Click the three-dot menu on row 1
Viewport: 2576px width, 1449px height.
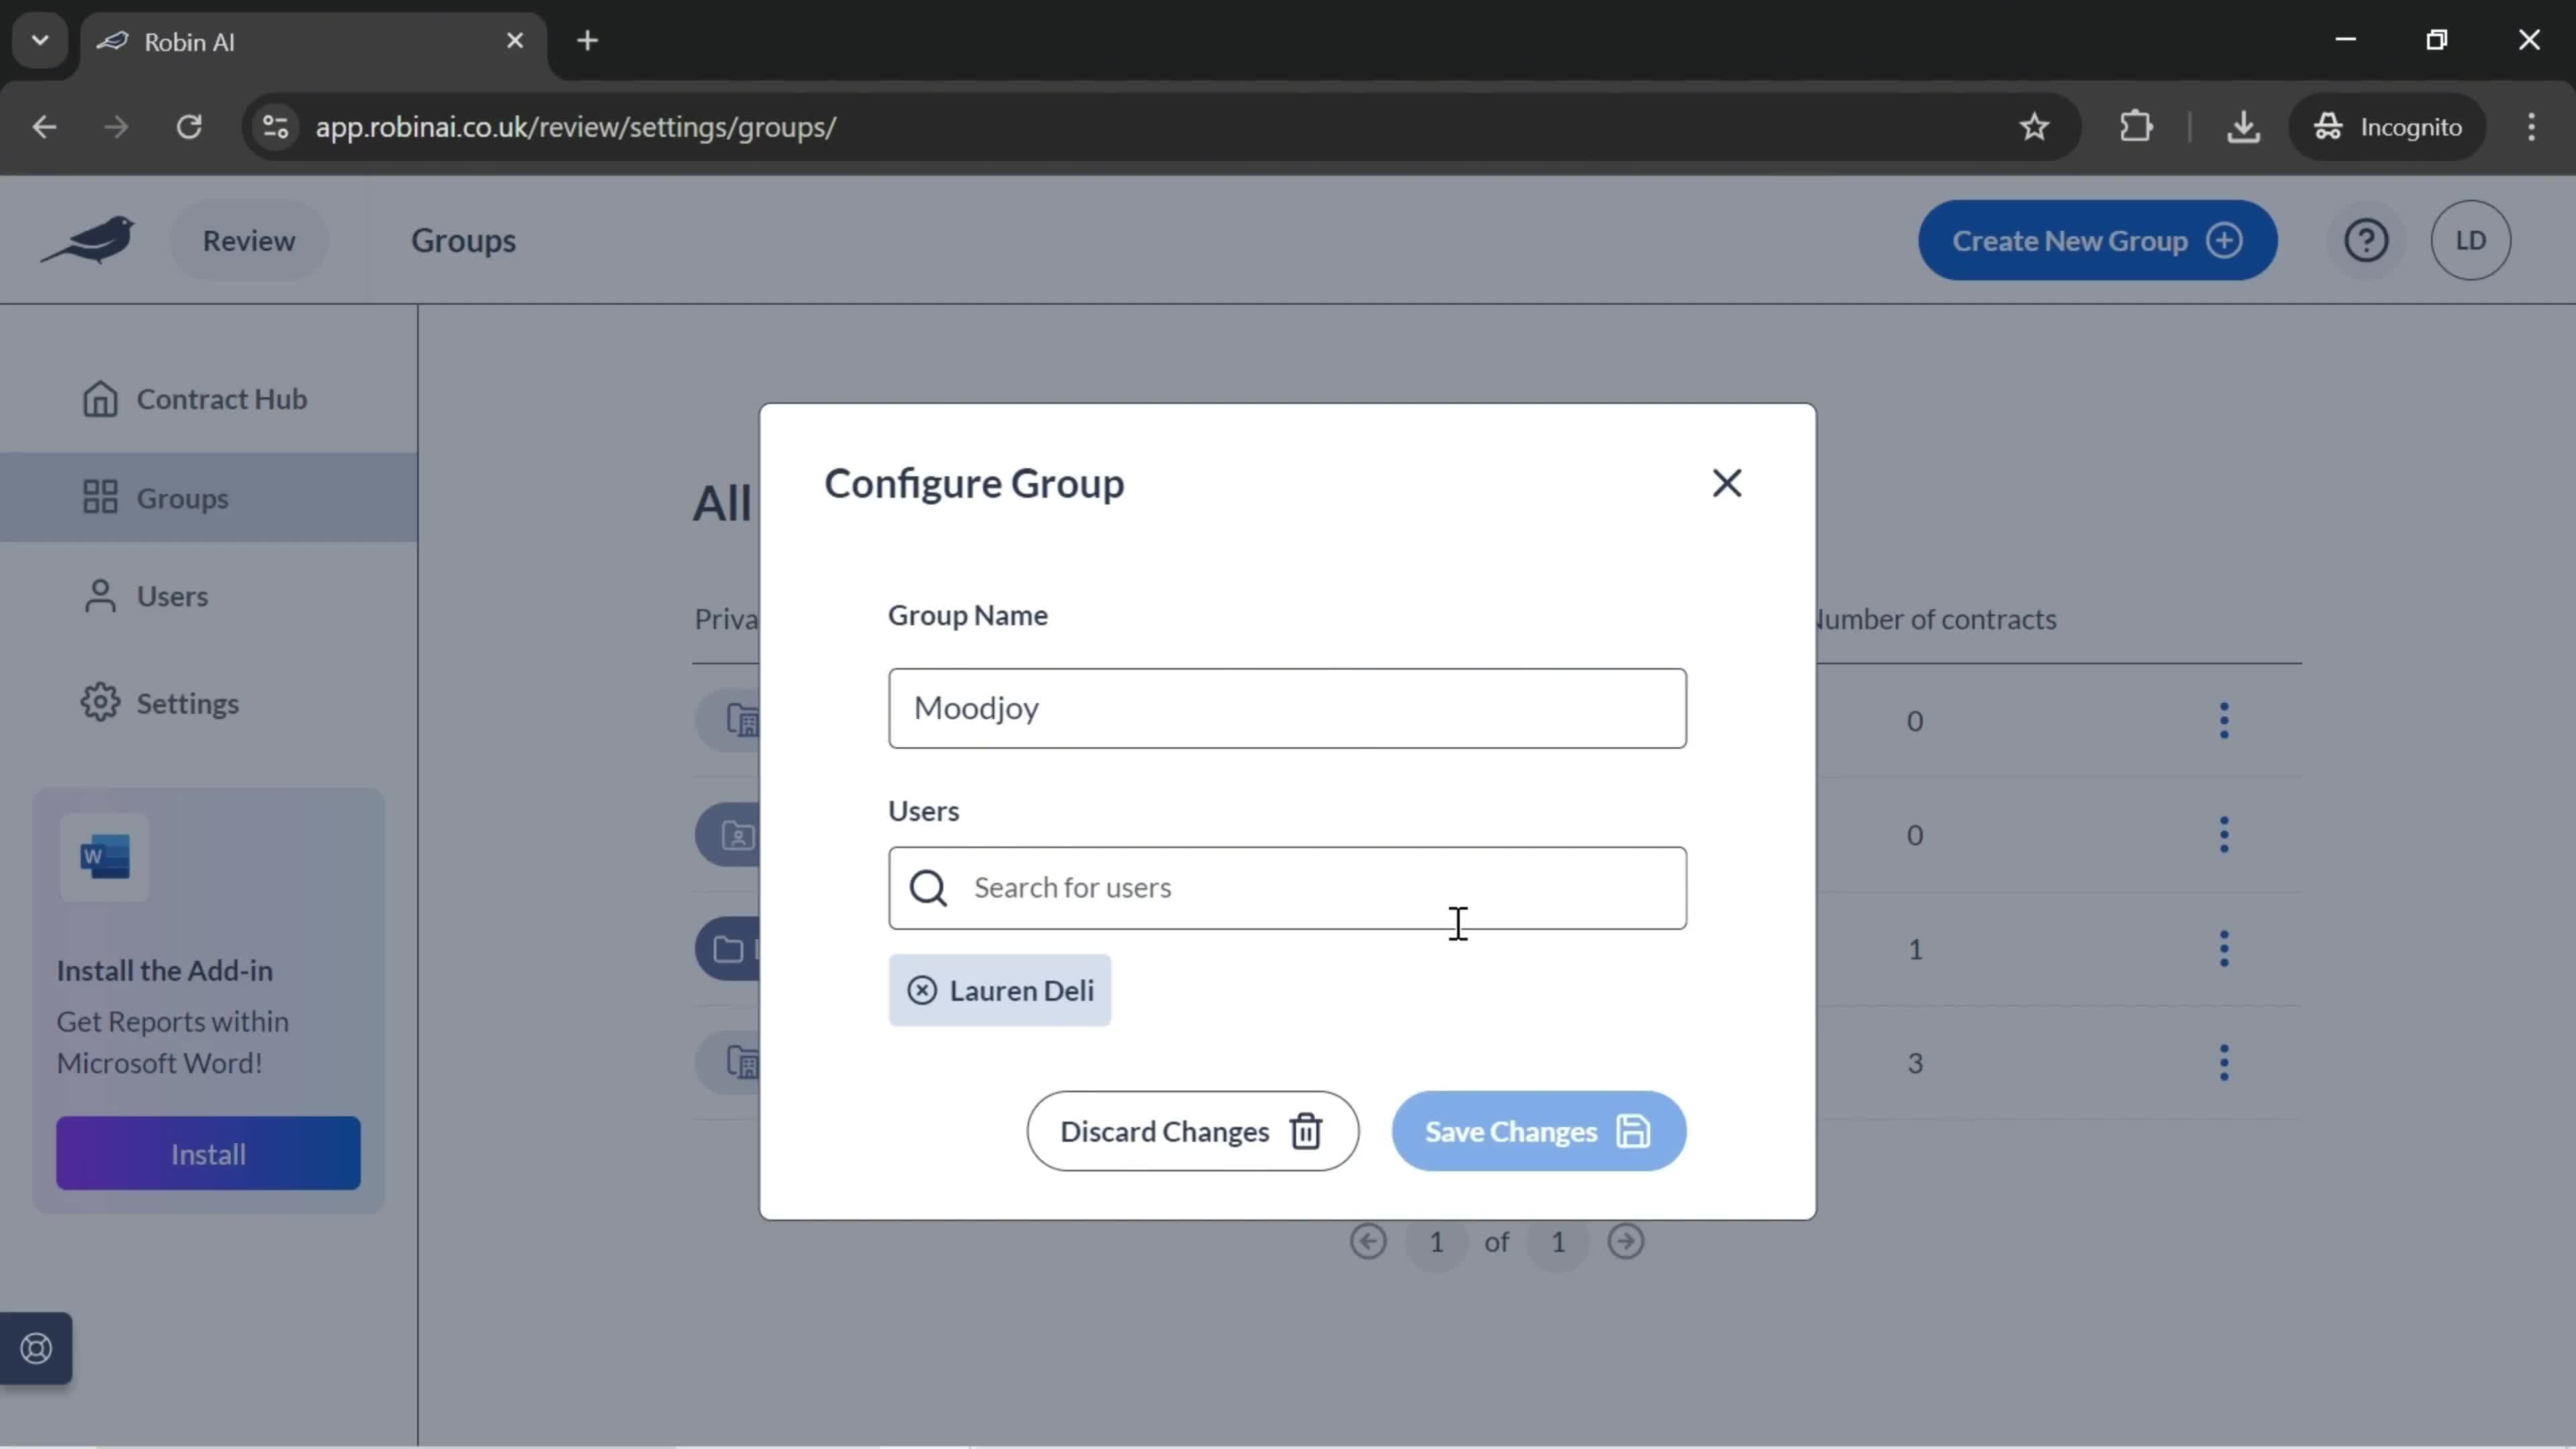coord(2224,720)
